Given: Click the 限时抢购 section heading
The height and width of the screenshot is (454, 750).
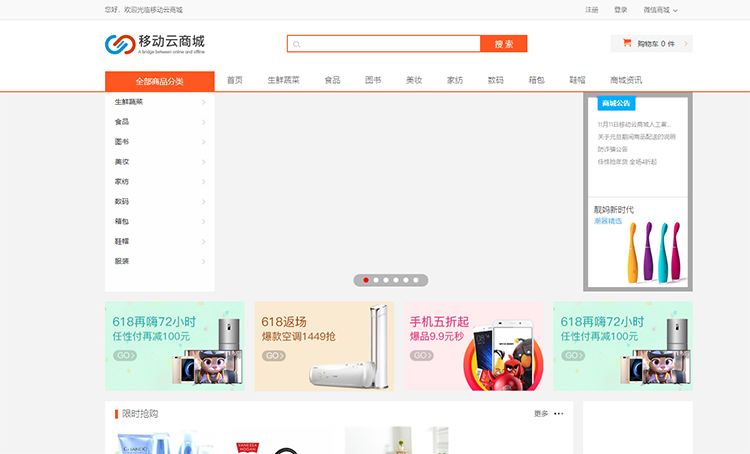Looking at the screenshot, I should [x=140, y=414].
